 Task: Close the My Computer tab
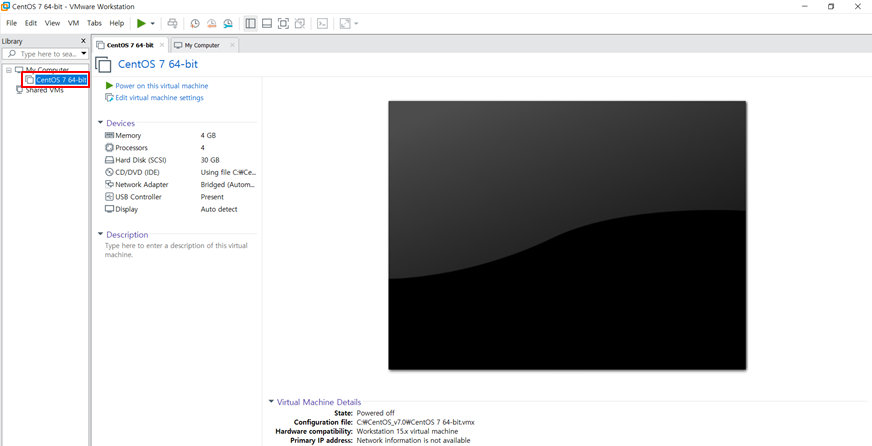232,45
